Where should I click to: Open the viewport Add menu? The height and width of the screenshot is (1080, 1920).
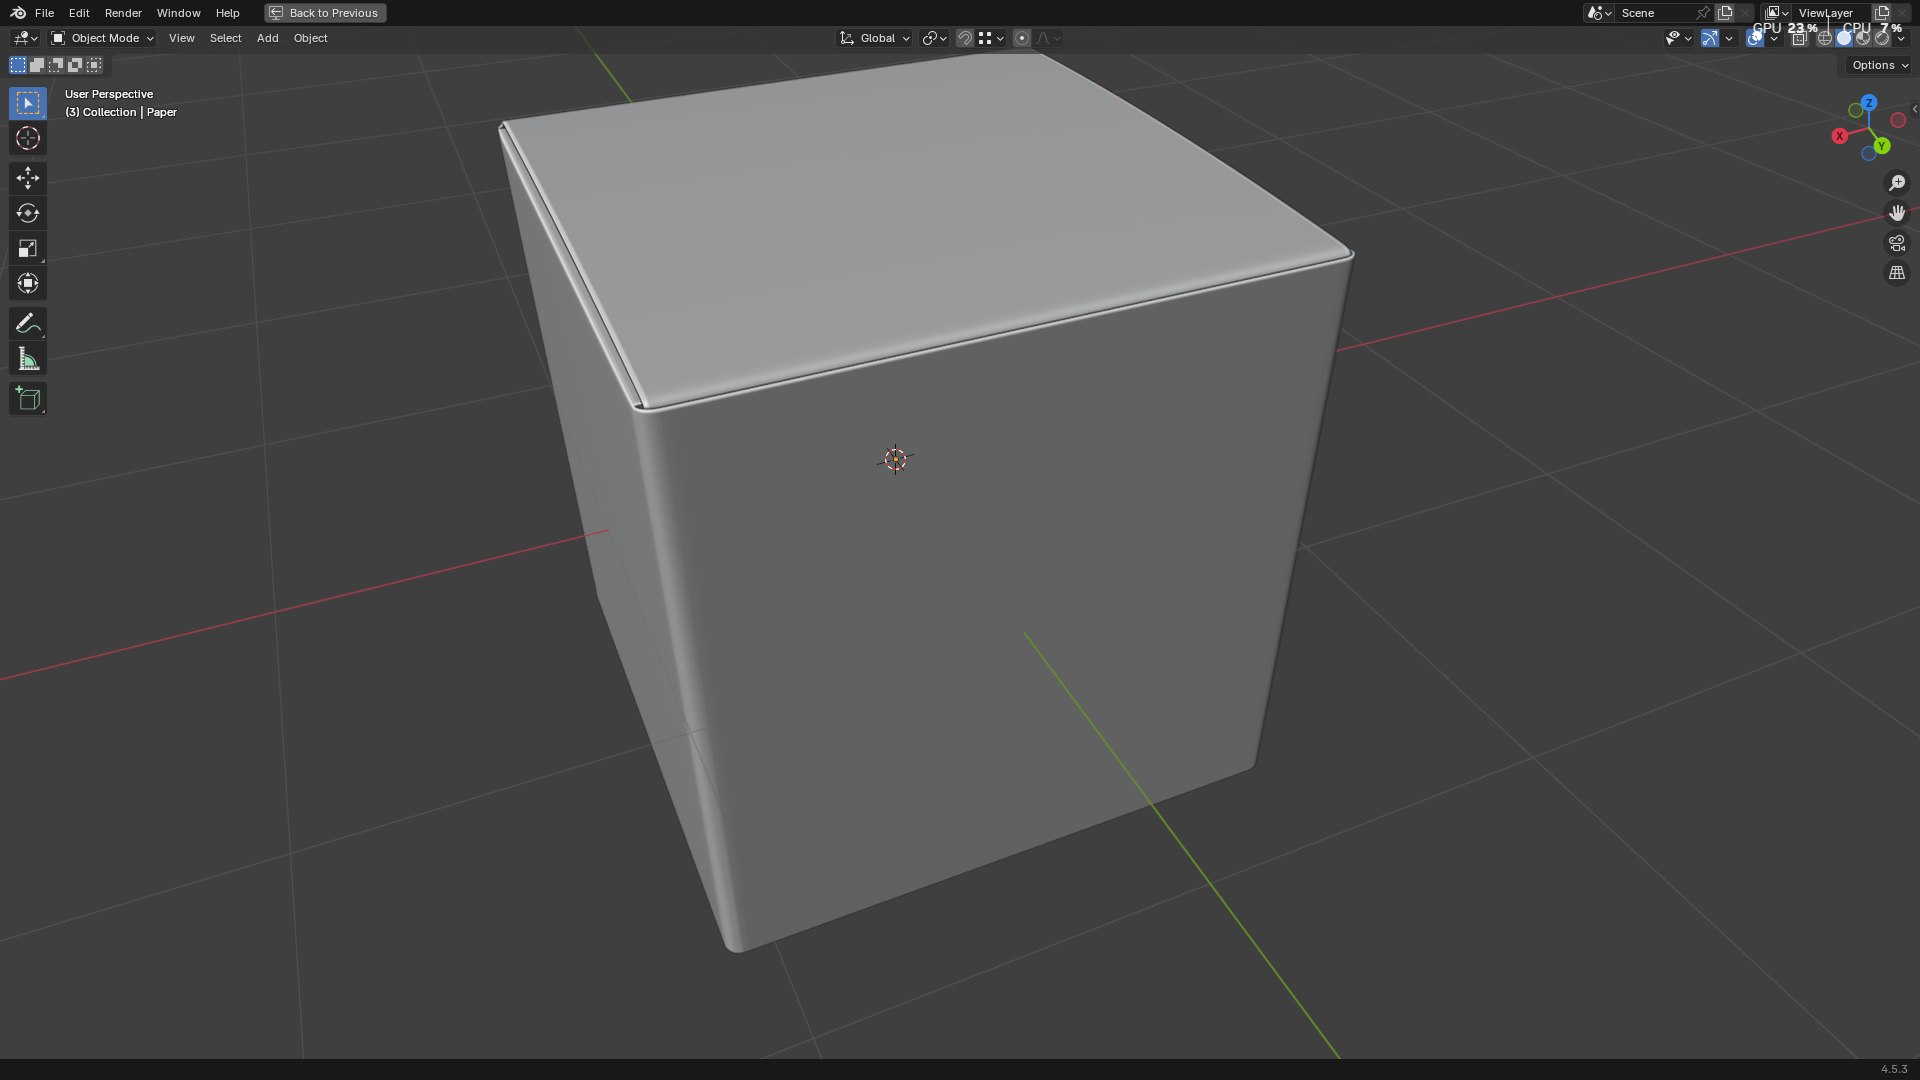coord(267,38)
